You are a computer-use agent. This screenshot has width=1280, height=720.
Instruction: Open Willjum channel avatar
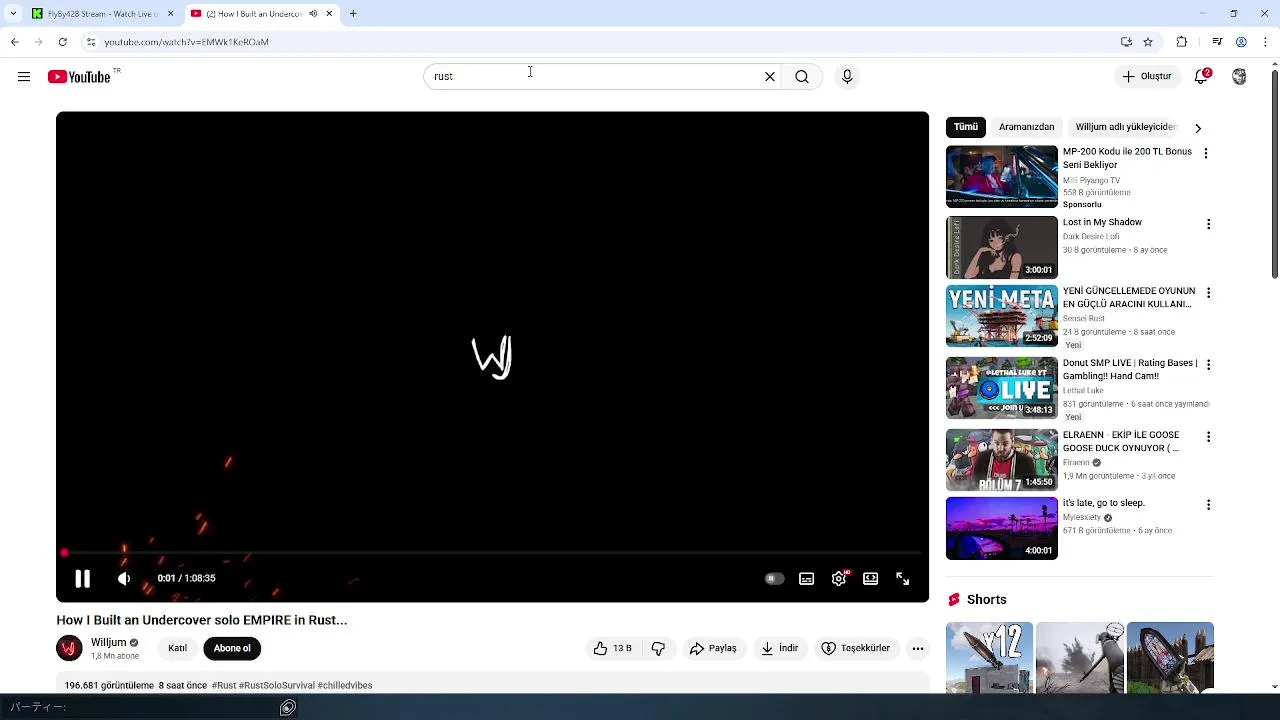tap(69, 648)
